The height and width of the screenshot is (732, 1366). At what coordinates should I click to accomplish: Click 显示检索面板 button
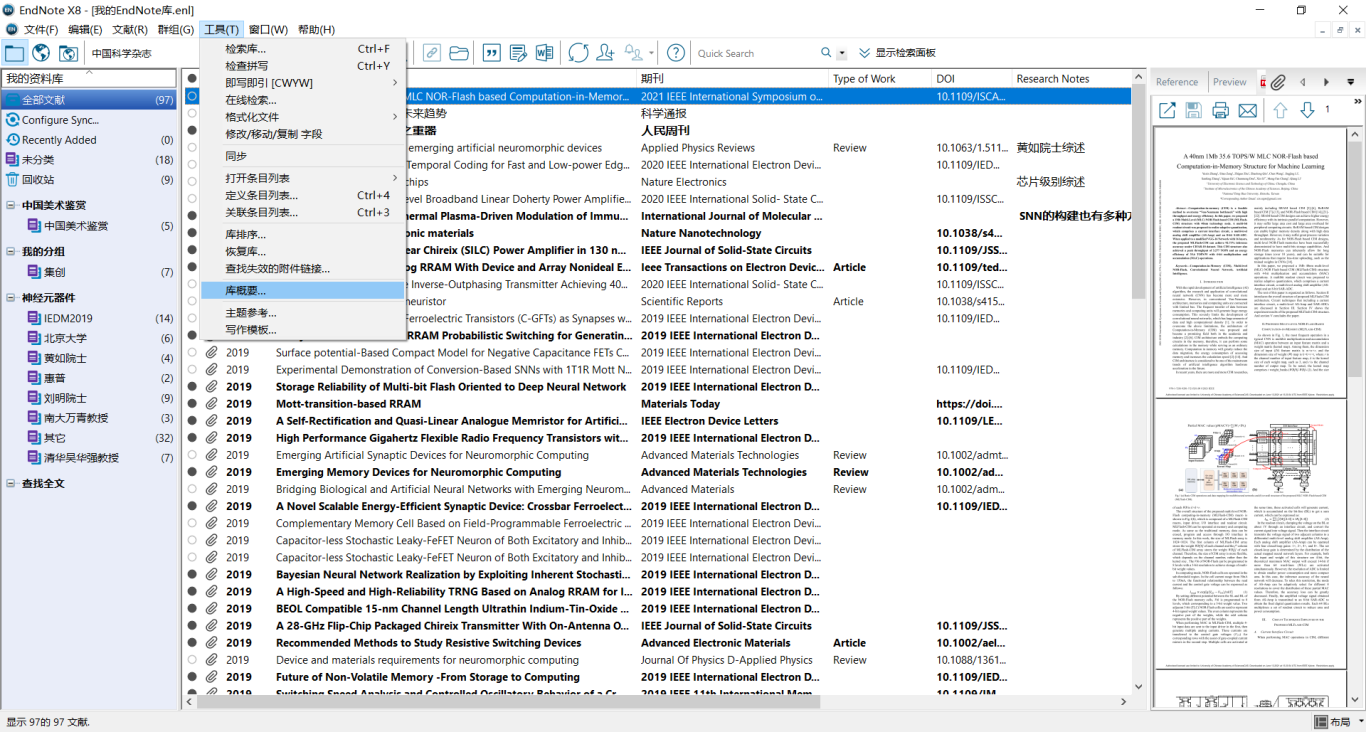tap(897, 53)
